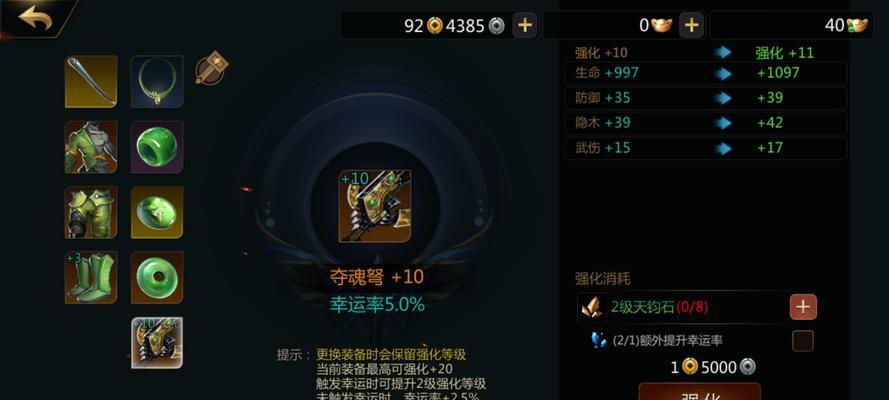Open the hammer forge icon

[x=211, y=68]
